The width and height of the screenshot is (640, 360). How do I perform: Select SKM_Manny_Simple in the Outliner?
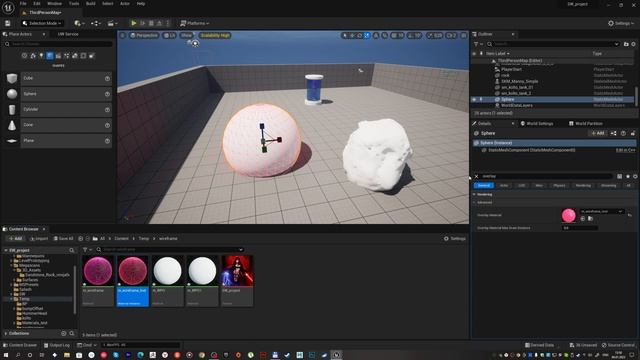pos(520,81)
